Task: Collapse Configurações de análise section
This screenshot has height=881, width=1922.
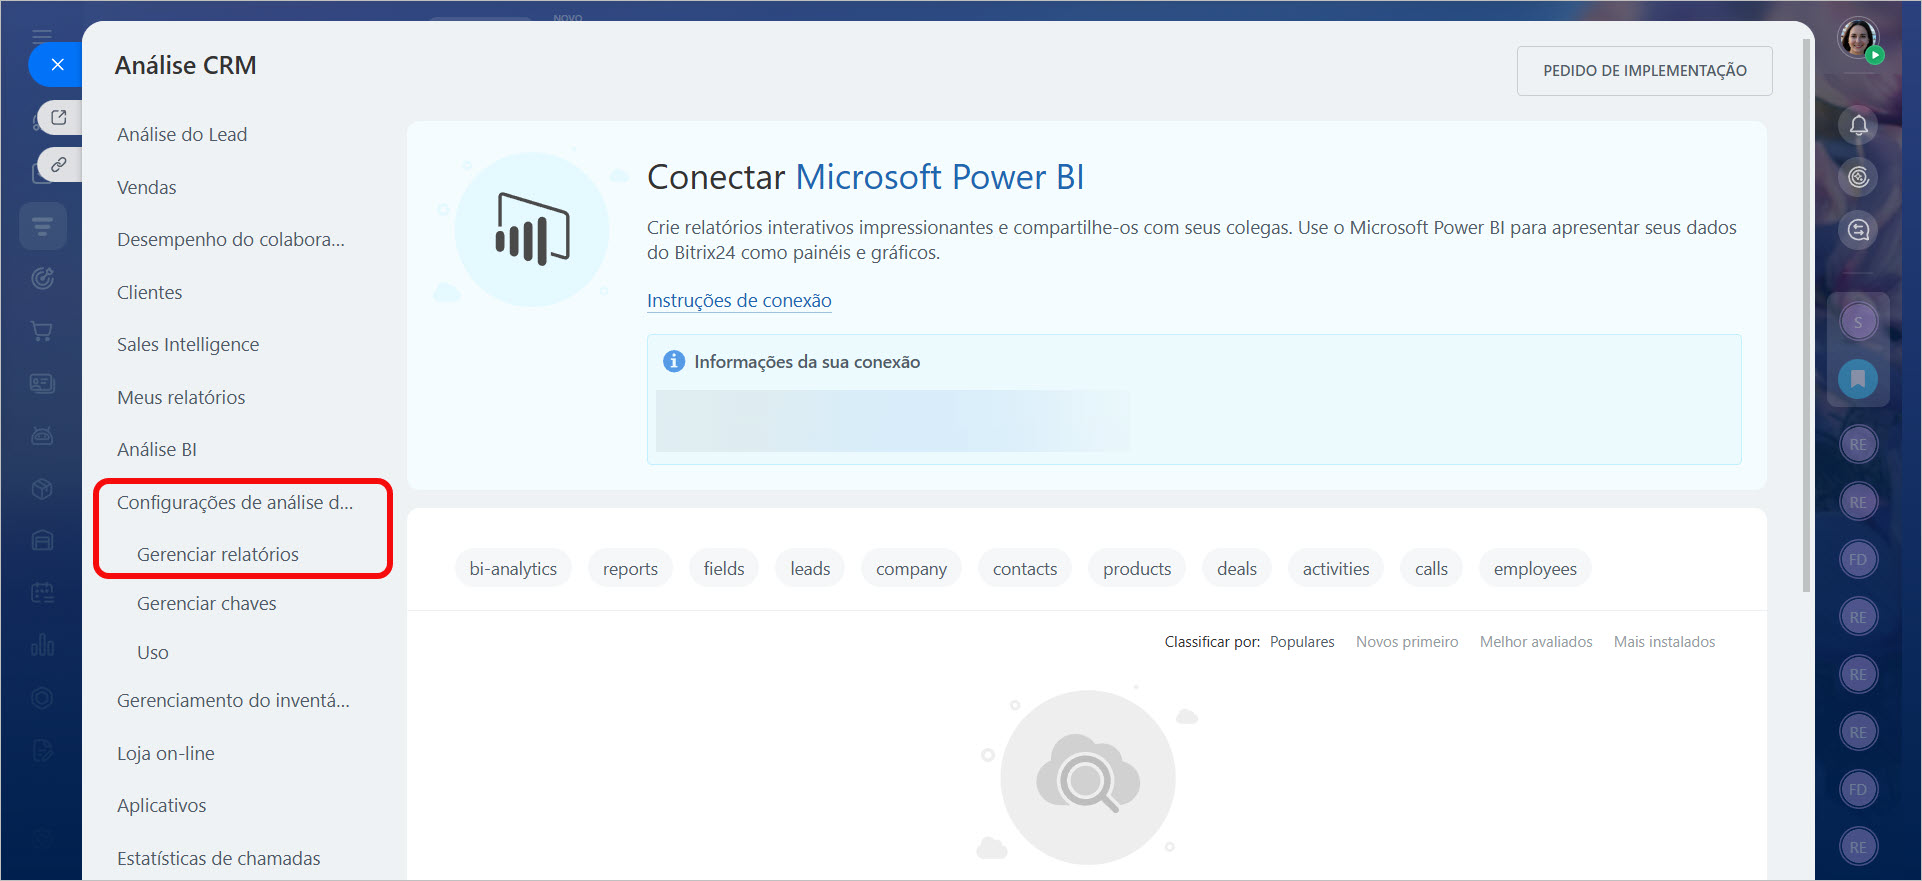Action: tap(235, 502)
